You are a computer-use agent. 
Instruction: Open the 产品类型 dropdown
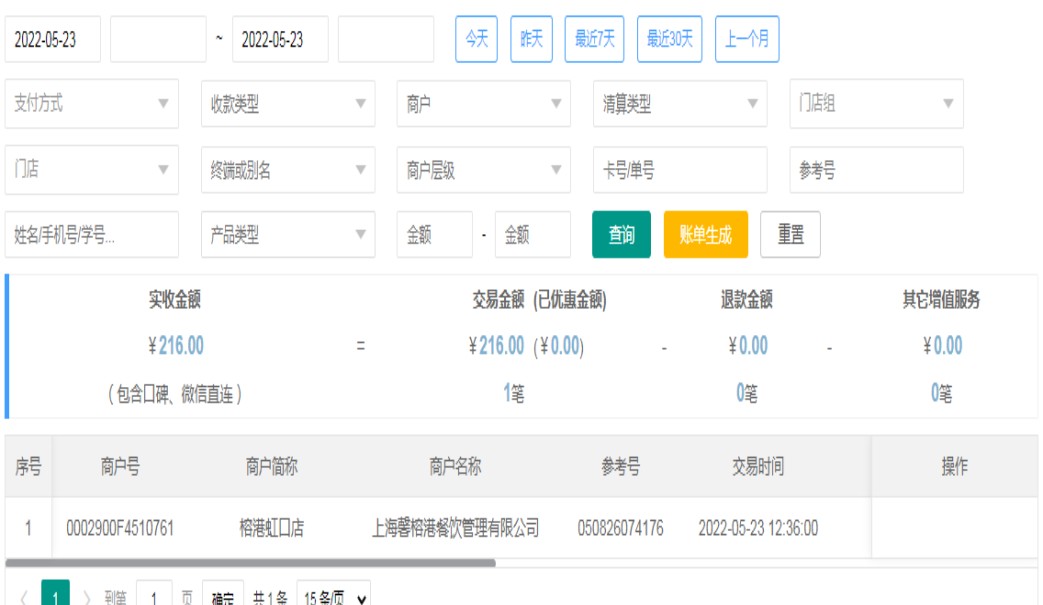point(288,235)
